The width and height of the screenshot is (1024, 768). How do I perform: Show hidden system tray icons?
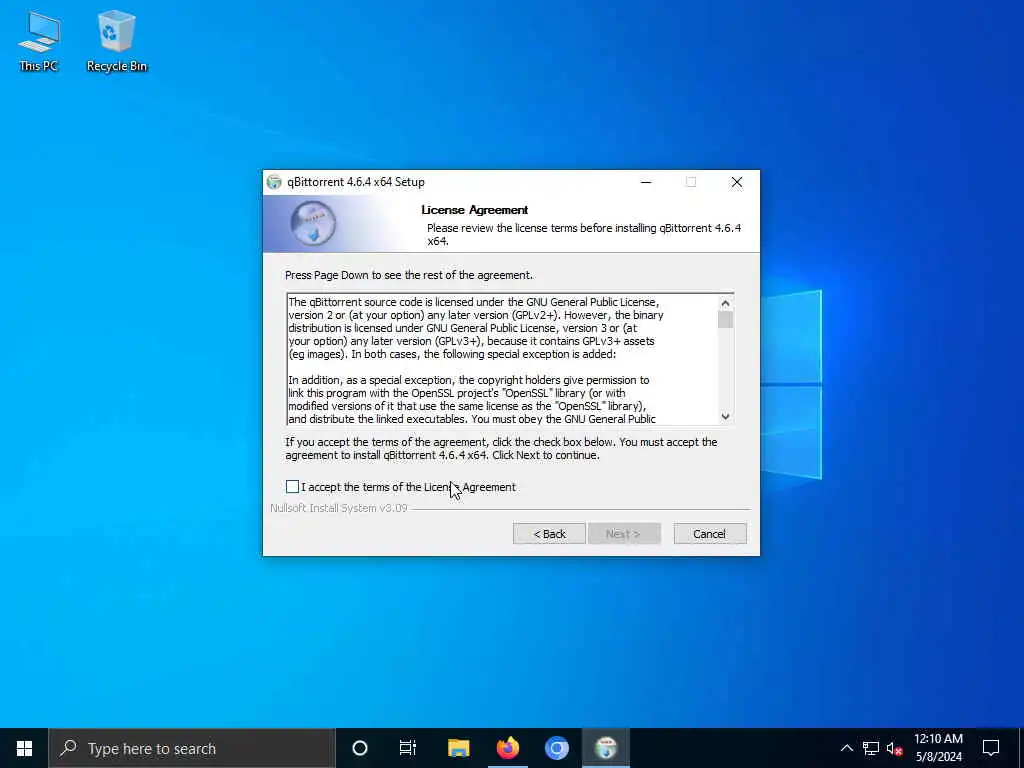[846, 748]
